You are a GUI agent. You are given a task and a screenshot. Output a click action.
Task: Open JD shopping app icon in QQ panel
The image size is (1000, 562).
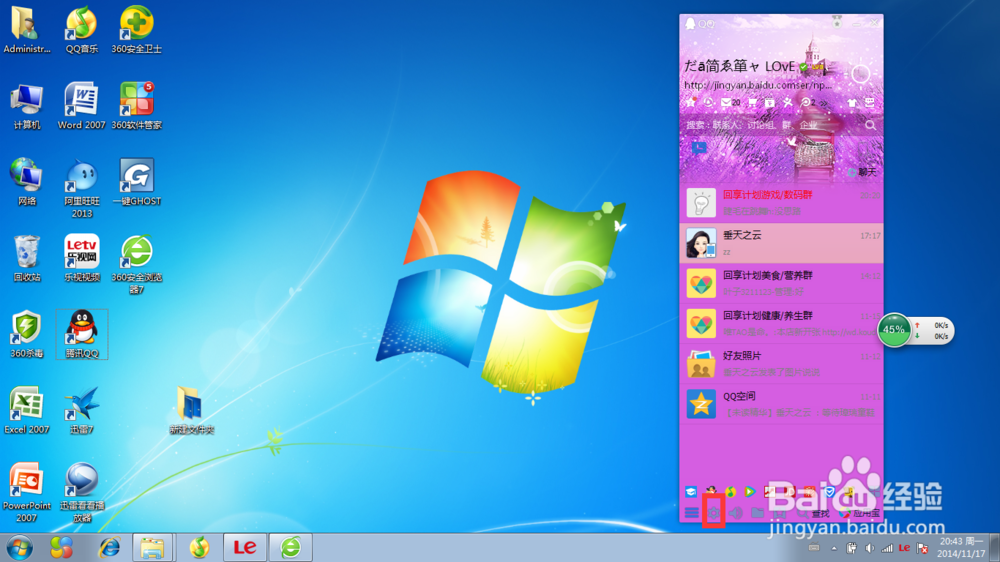click(x=790, y=492)
